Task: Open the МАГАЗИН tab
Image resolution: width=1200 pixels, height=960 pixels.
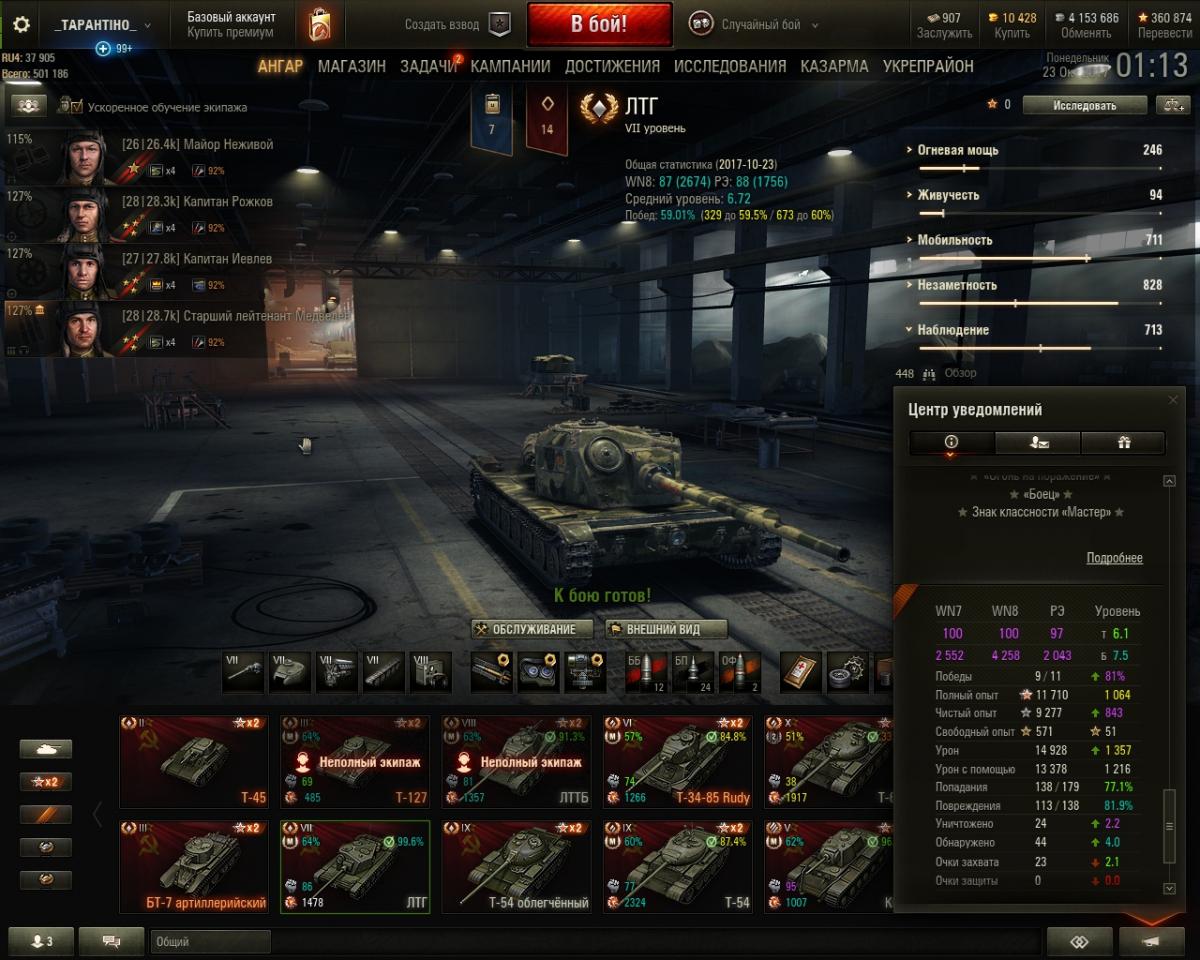Action: pyautogui.click(x=352, y=66)
